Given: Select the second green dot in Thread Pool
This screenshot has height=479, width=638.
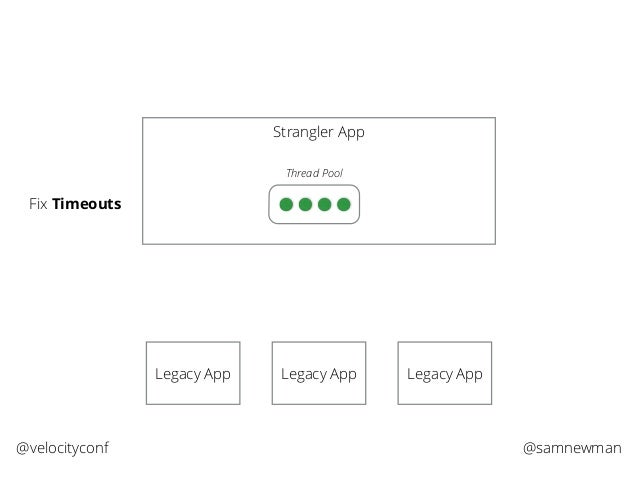Looking at the screenshot, I should pyautogui.click(x=306, y=204).
